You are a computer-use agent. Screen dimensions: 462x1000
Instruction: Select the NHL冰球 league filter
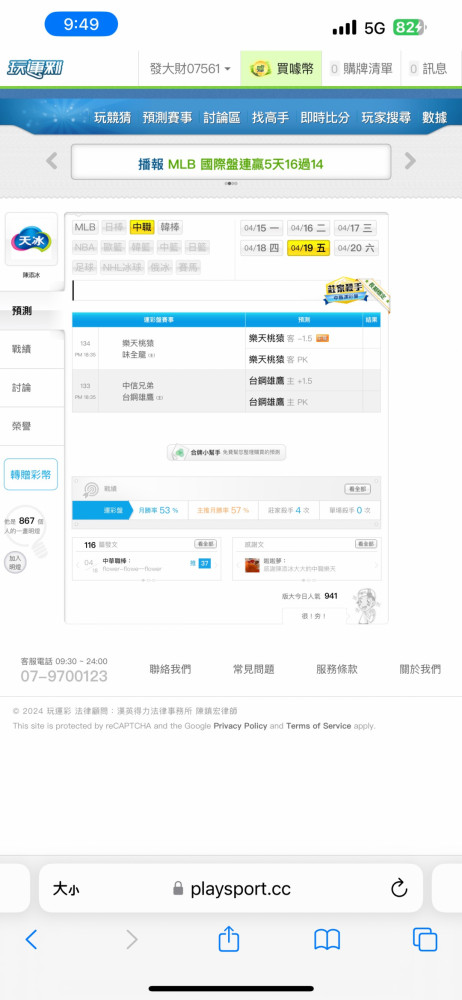(x=123, y=267)
